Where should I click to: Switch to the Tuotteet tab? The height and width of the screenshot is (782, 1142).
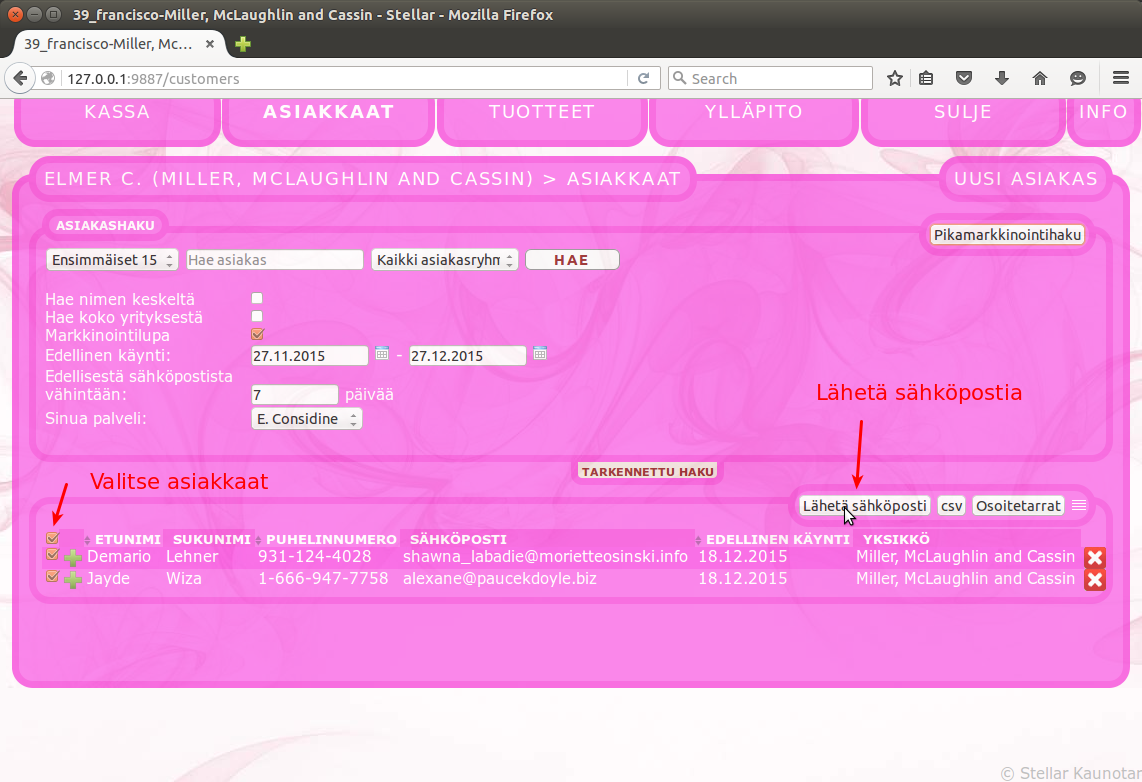(x=542, y=112)
